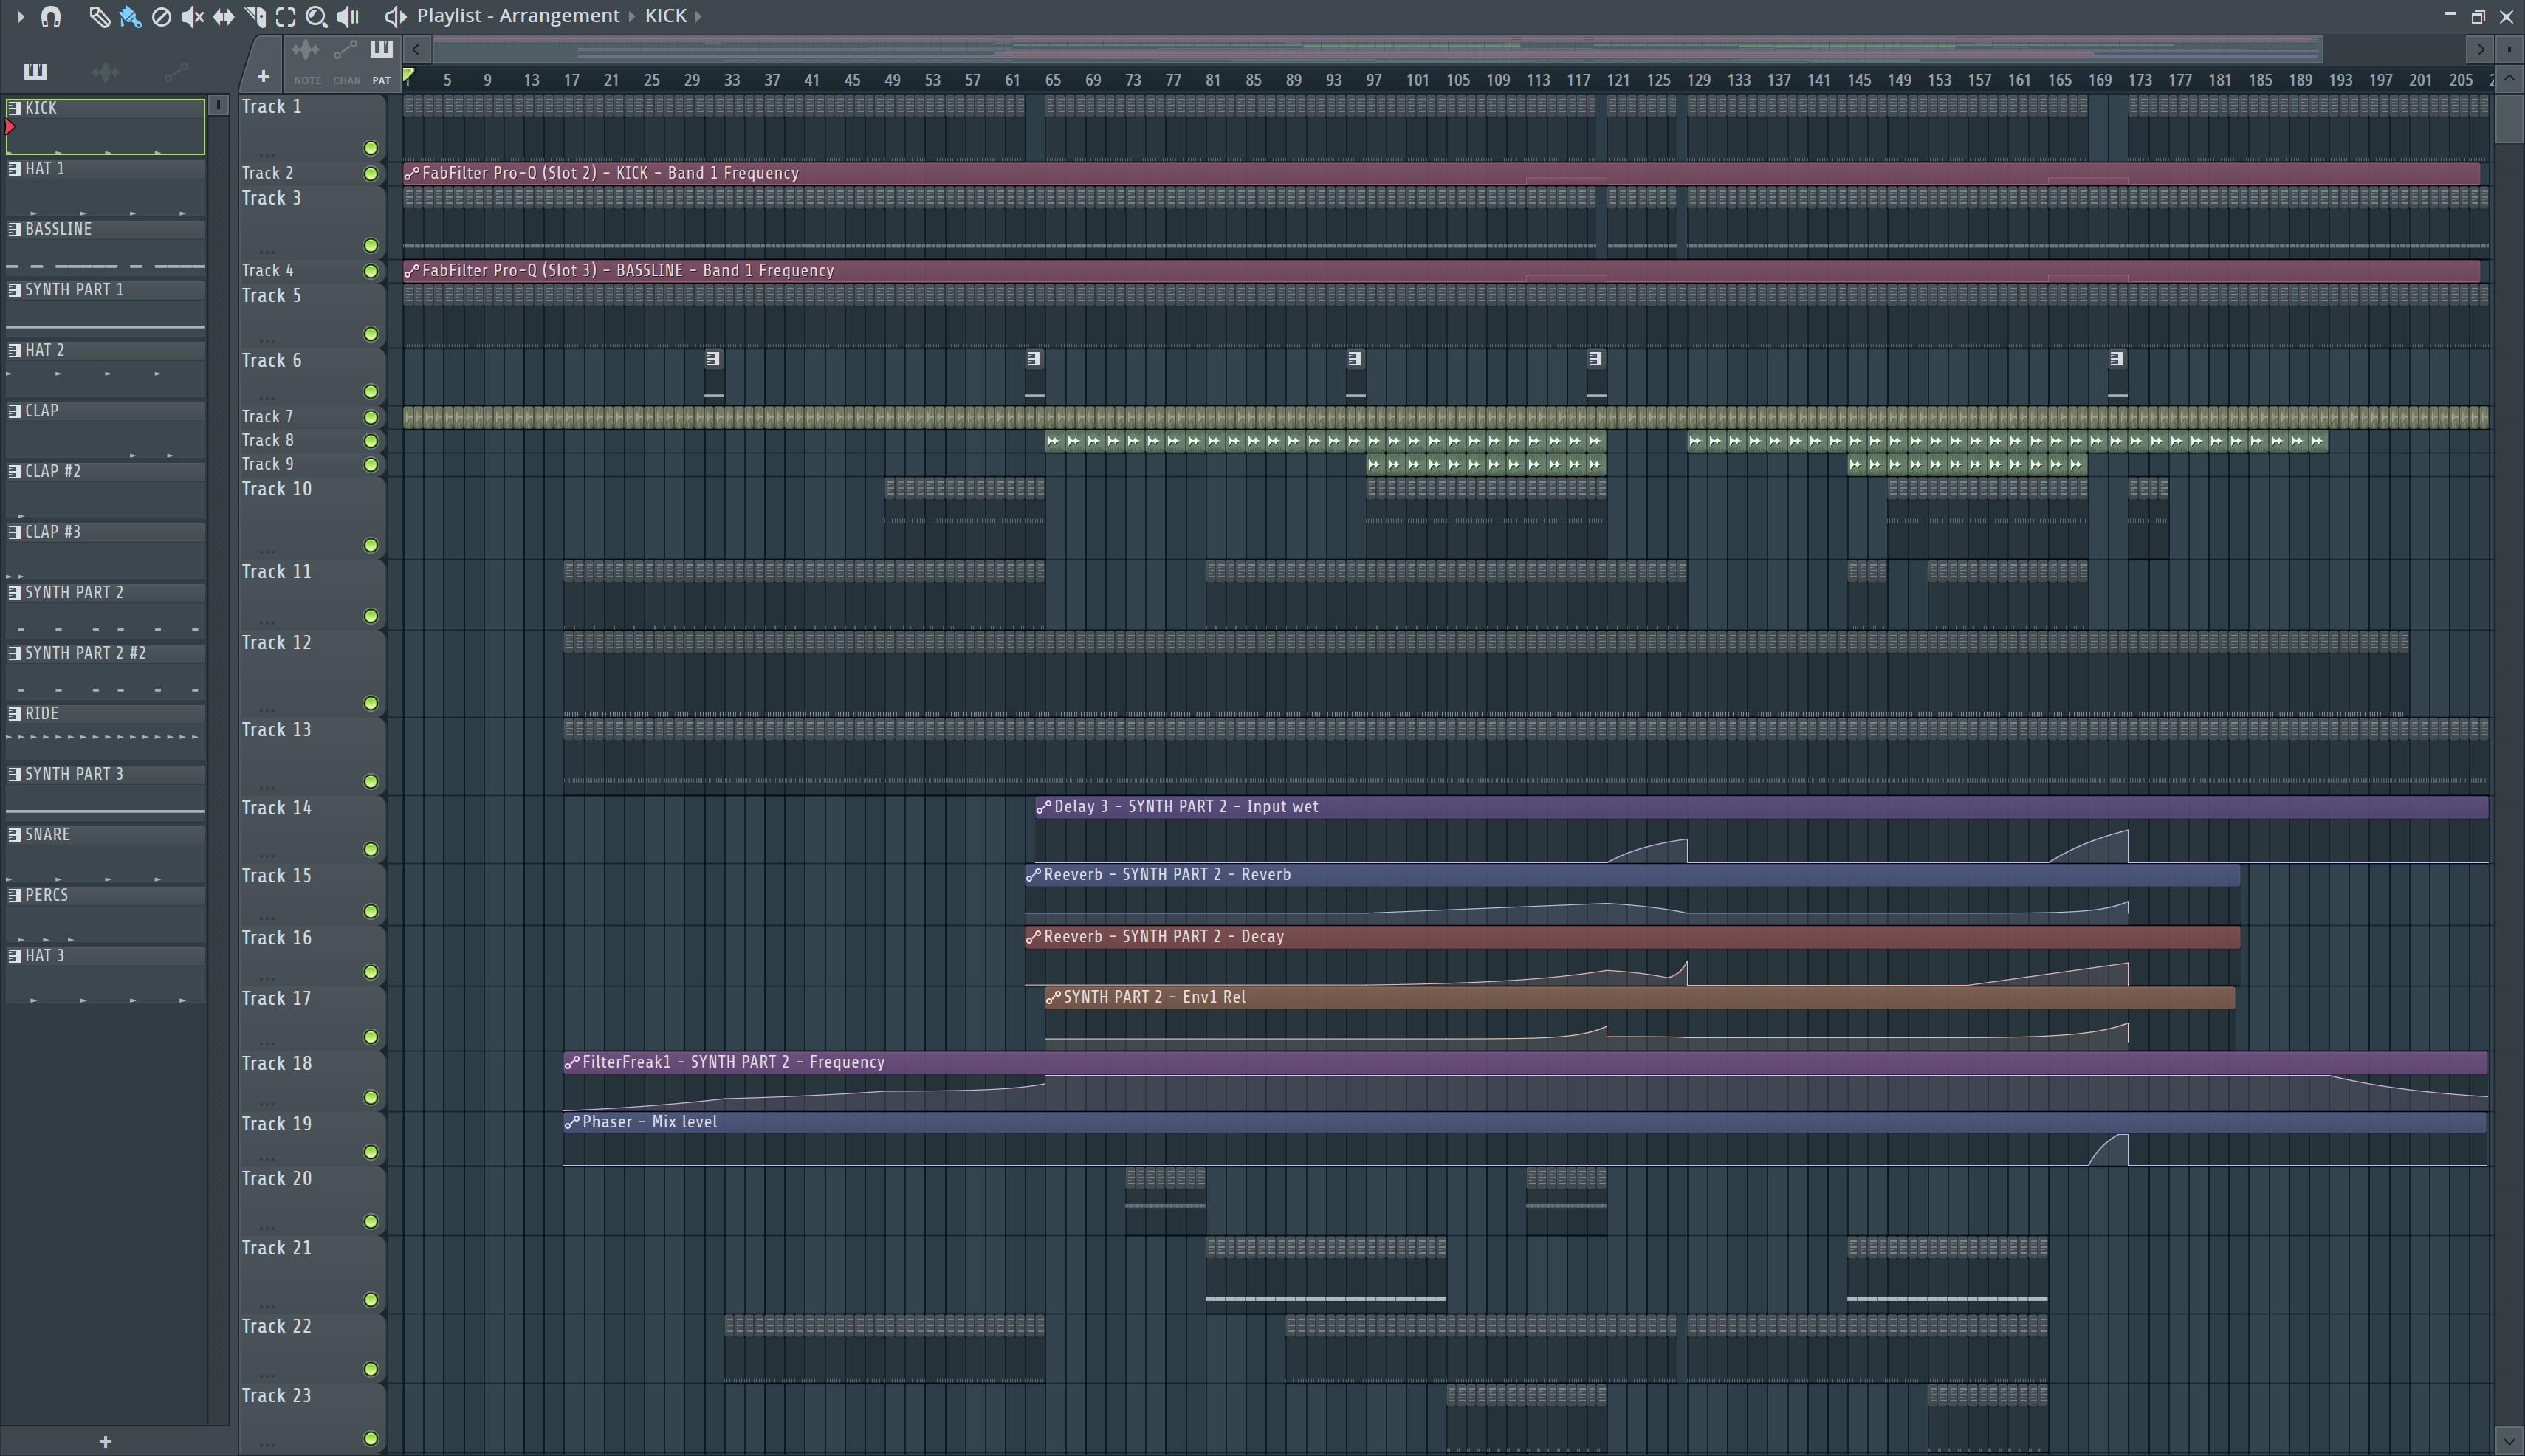Switch to the CHAN tab
Viewport: 2525px width, 1456px height.
tap(346, 62)
